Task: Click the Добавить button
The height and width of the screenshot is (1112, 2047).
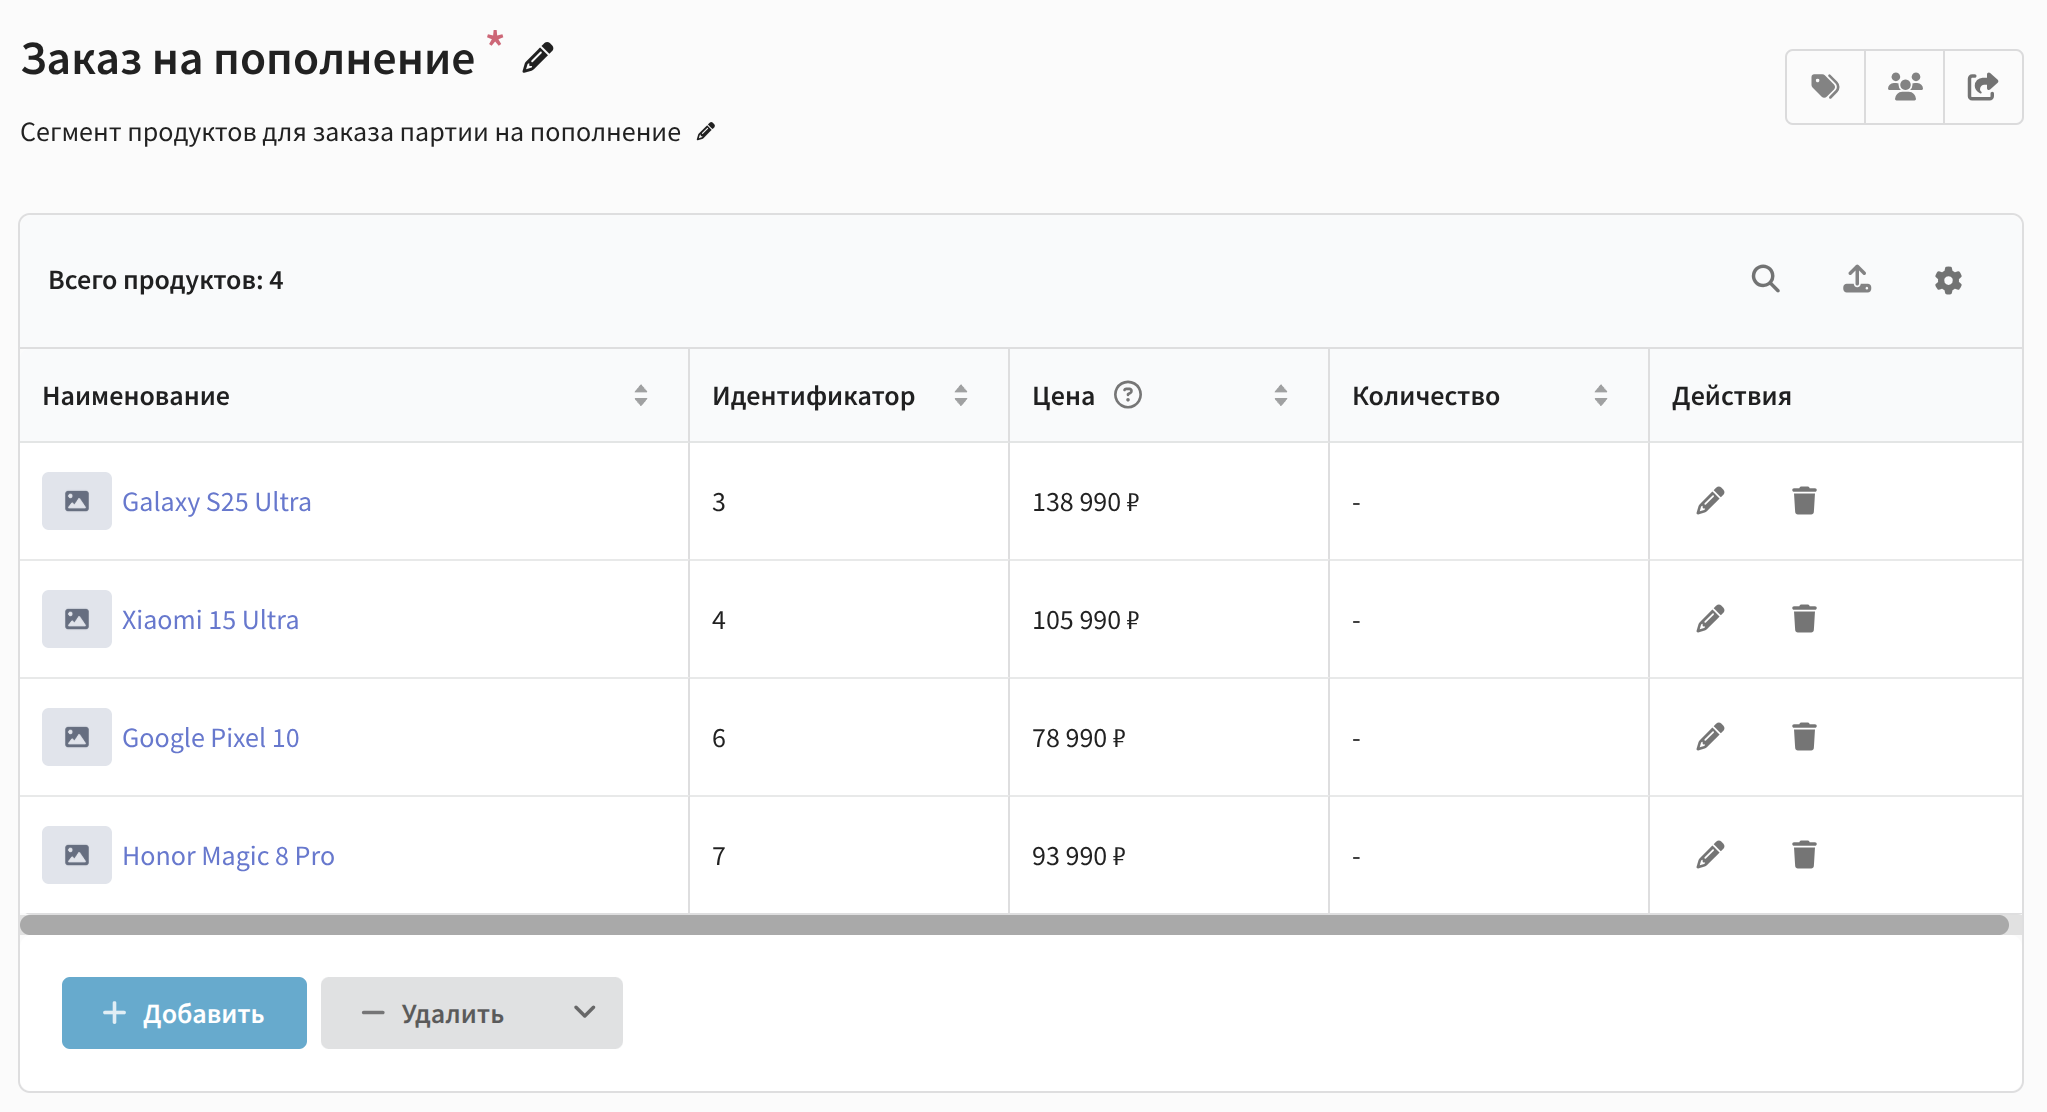Action: (184, 1013)
